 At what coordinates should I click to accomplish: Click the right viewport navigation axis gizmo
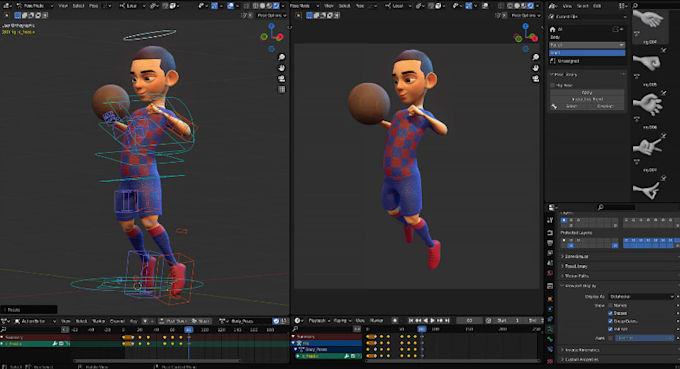526,36
